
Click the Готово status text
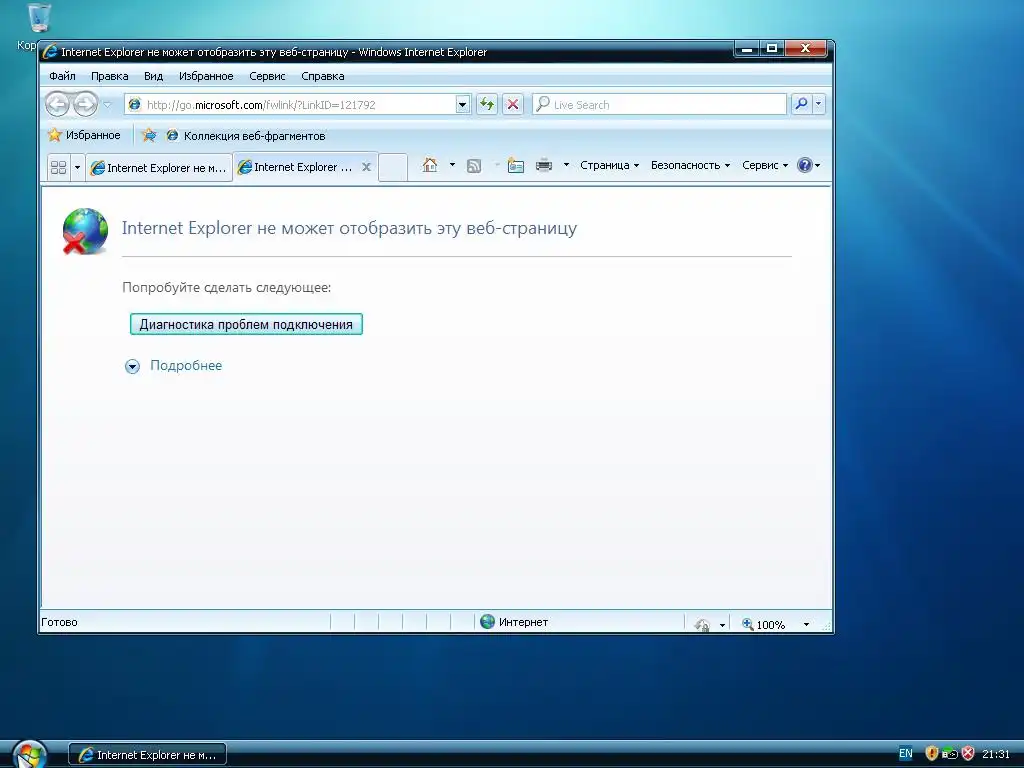click(59, 622)
